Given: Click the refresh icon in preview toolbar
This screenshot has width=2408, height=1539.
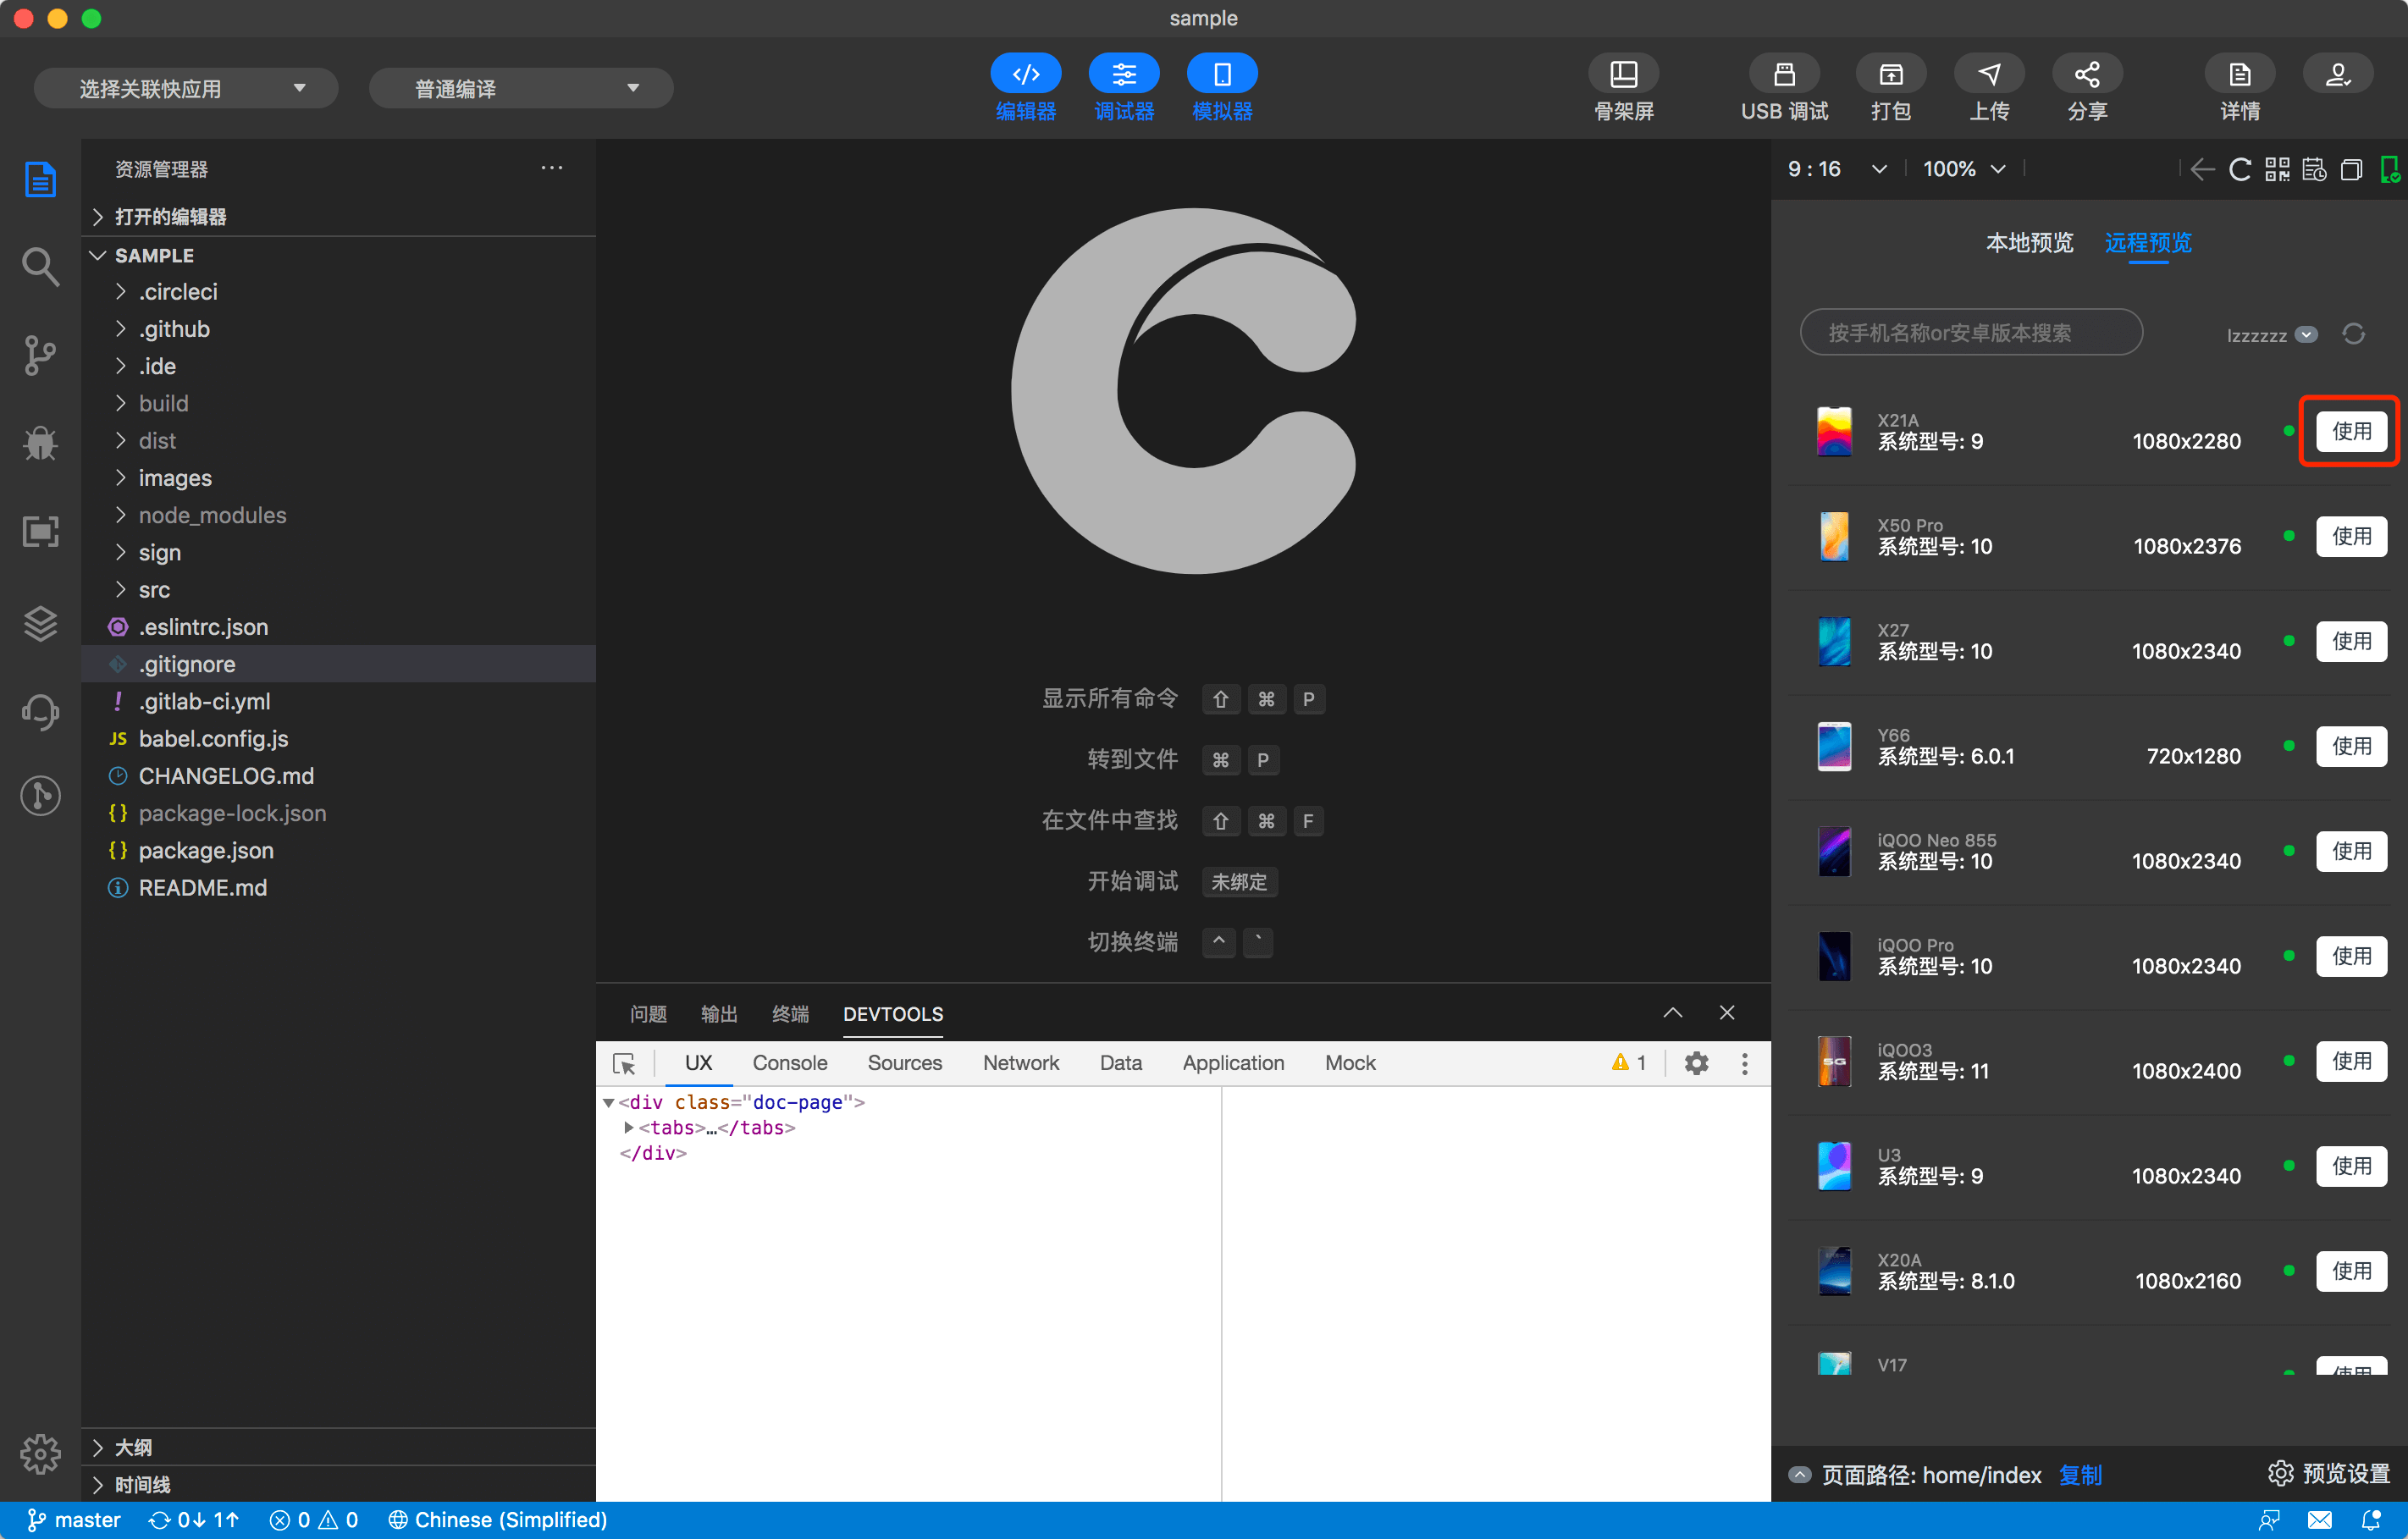Looking at the screenshot, I should point(2240,169).
